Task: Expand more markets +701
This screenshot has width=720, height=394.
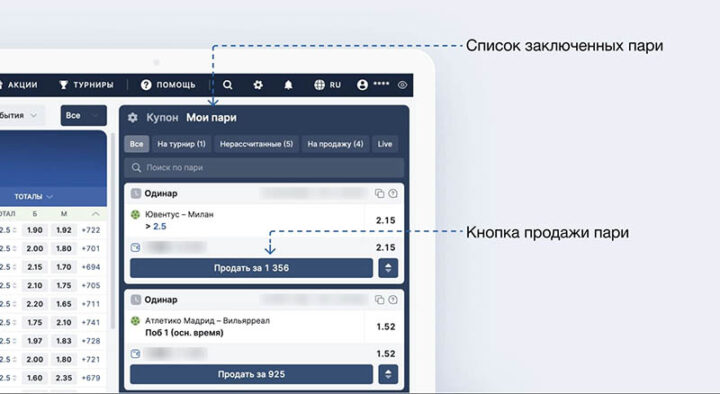Action: coord(90,248)
